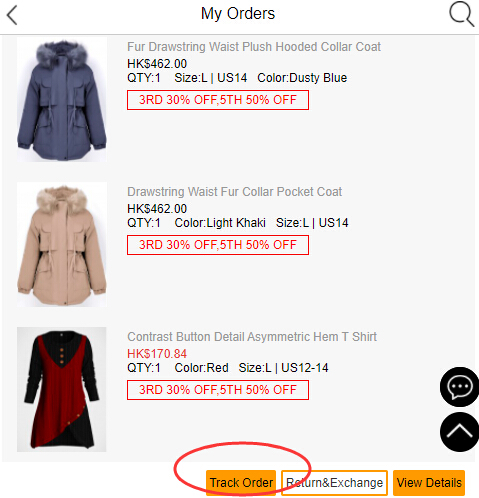479x498 pixels.
Task: Click the Color:Light Khaki detail text
Action: [x=220, y=223]
